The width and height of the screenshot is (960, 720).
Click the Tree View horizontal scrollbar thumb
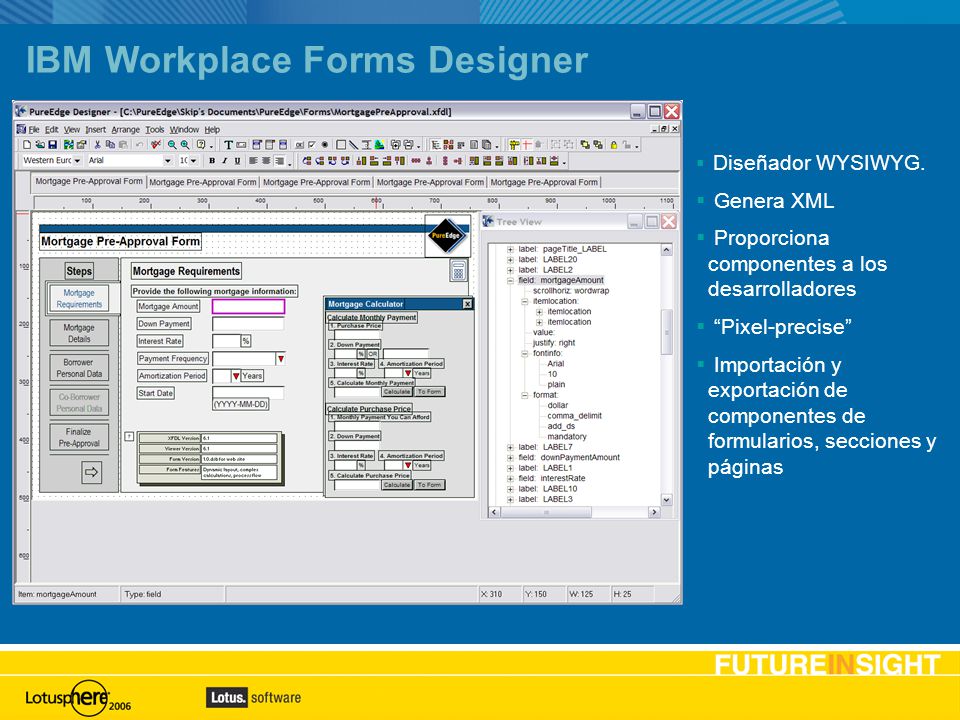(x=546, y=512)
